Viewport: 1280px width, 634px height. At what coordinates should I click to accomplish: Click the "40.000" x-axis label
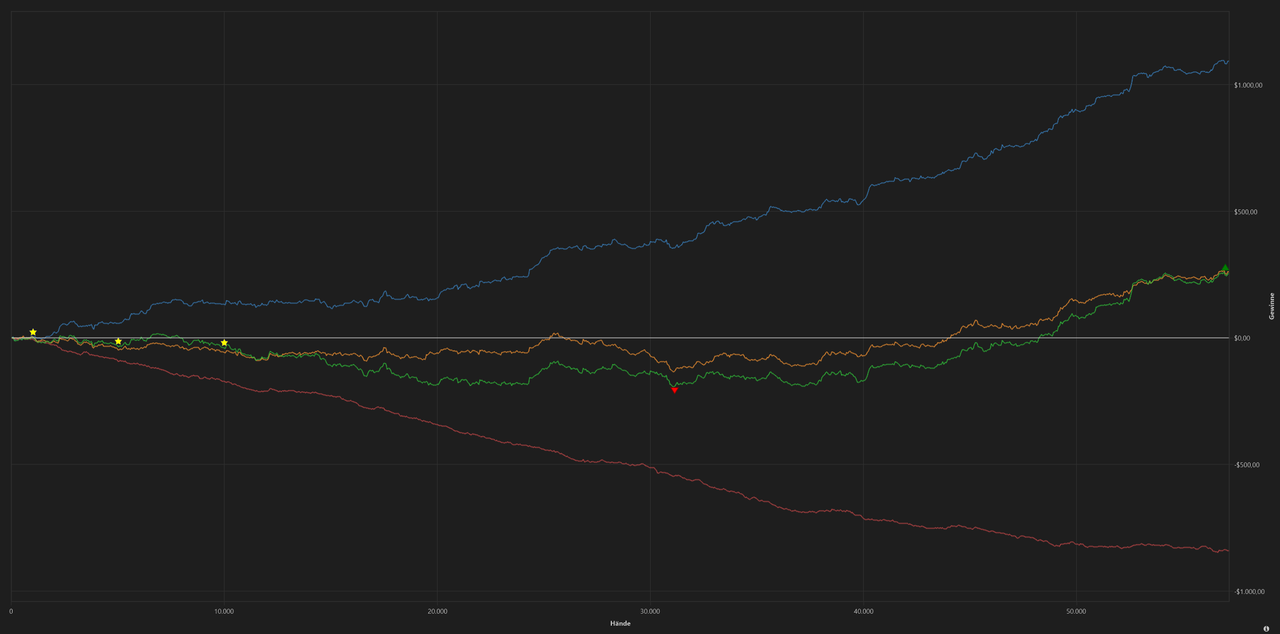(x=864, y=610)
